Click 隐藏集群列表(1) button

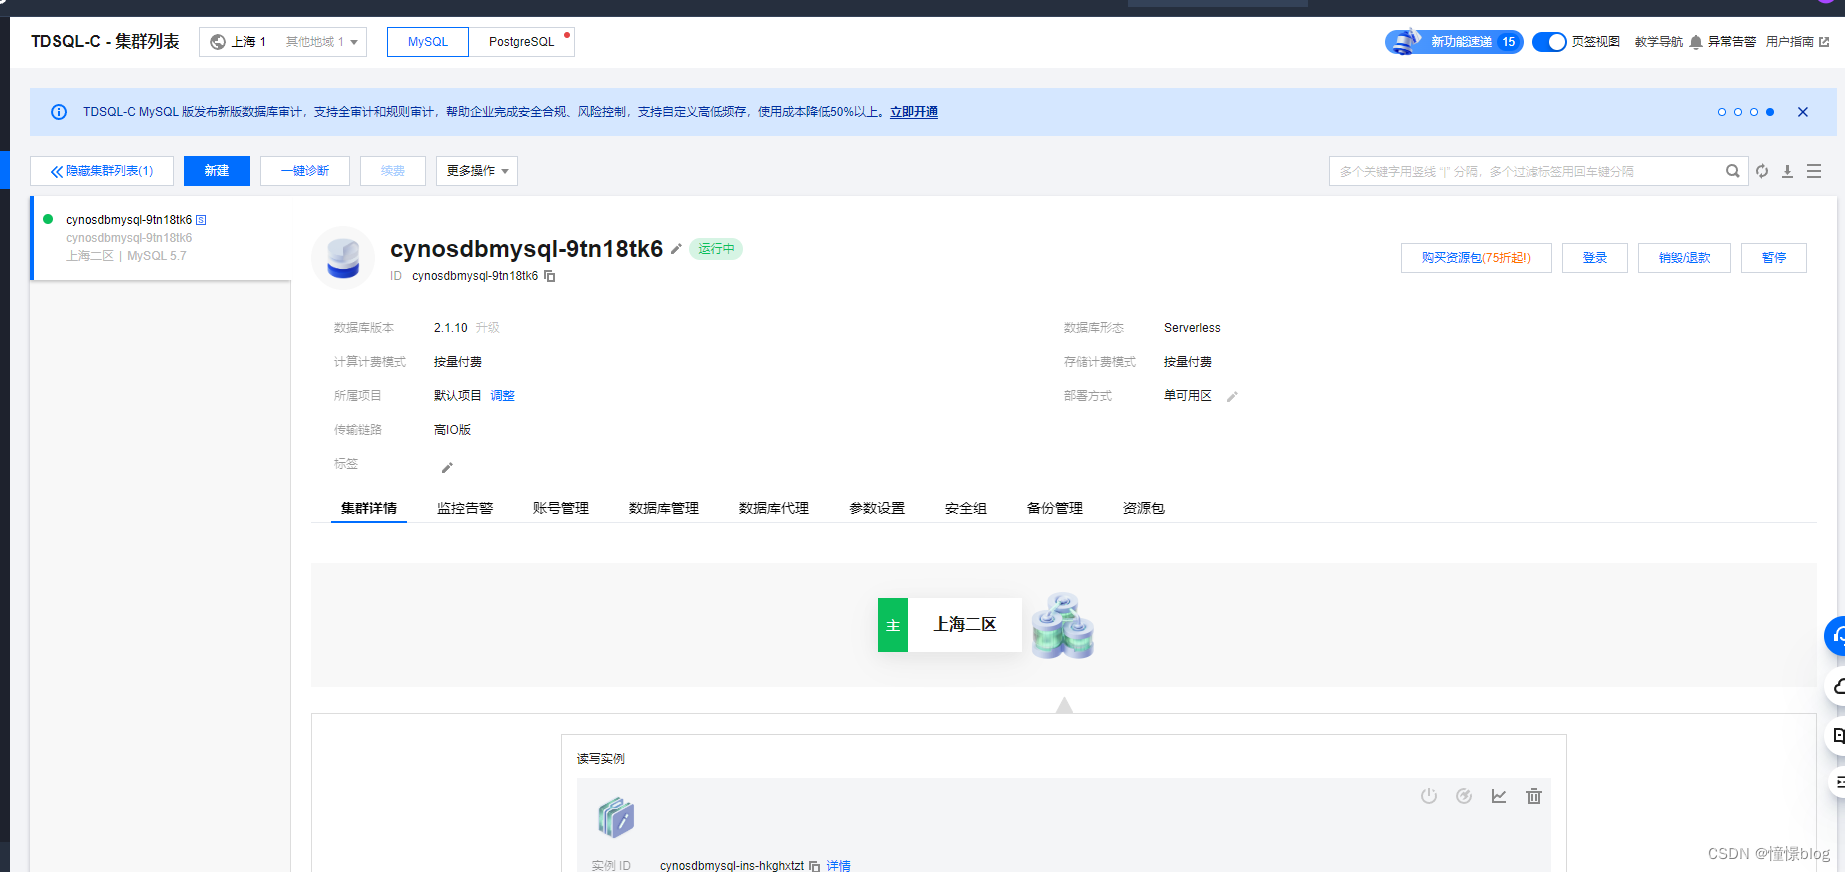pos(102,171)
